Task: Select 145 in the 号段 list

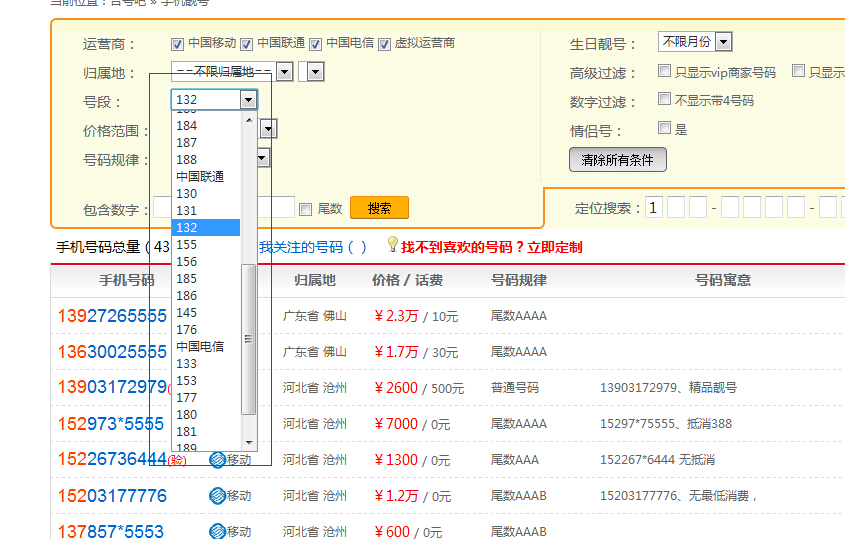Action: click(206, 313)
